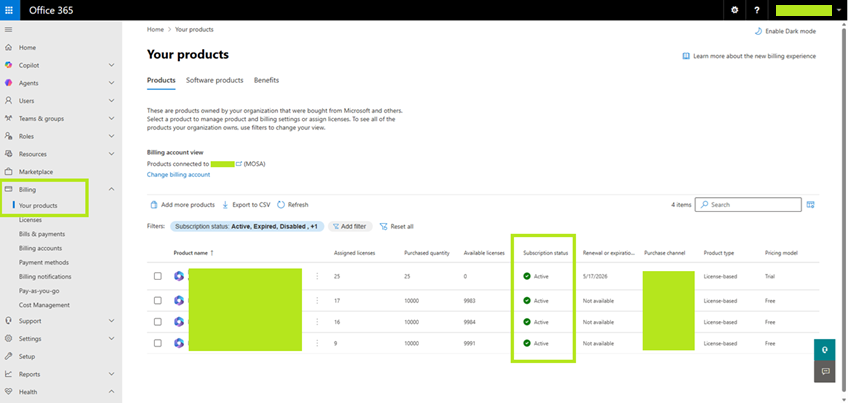Expand the Reports menu chevron
This screenshot has width=848, height=403.
(111, 374)
